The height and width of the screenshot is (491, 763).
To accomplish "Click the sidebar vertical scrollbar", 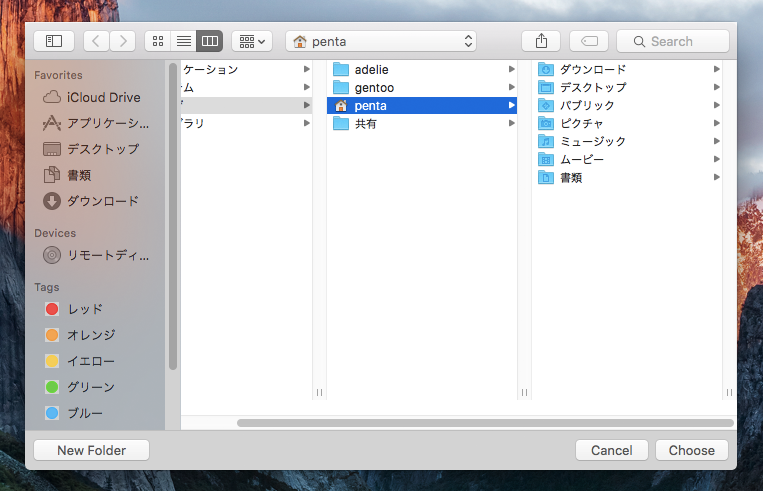I will point(173,217).
